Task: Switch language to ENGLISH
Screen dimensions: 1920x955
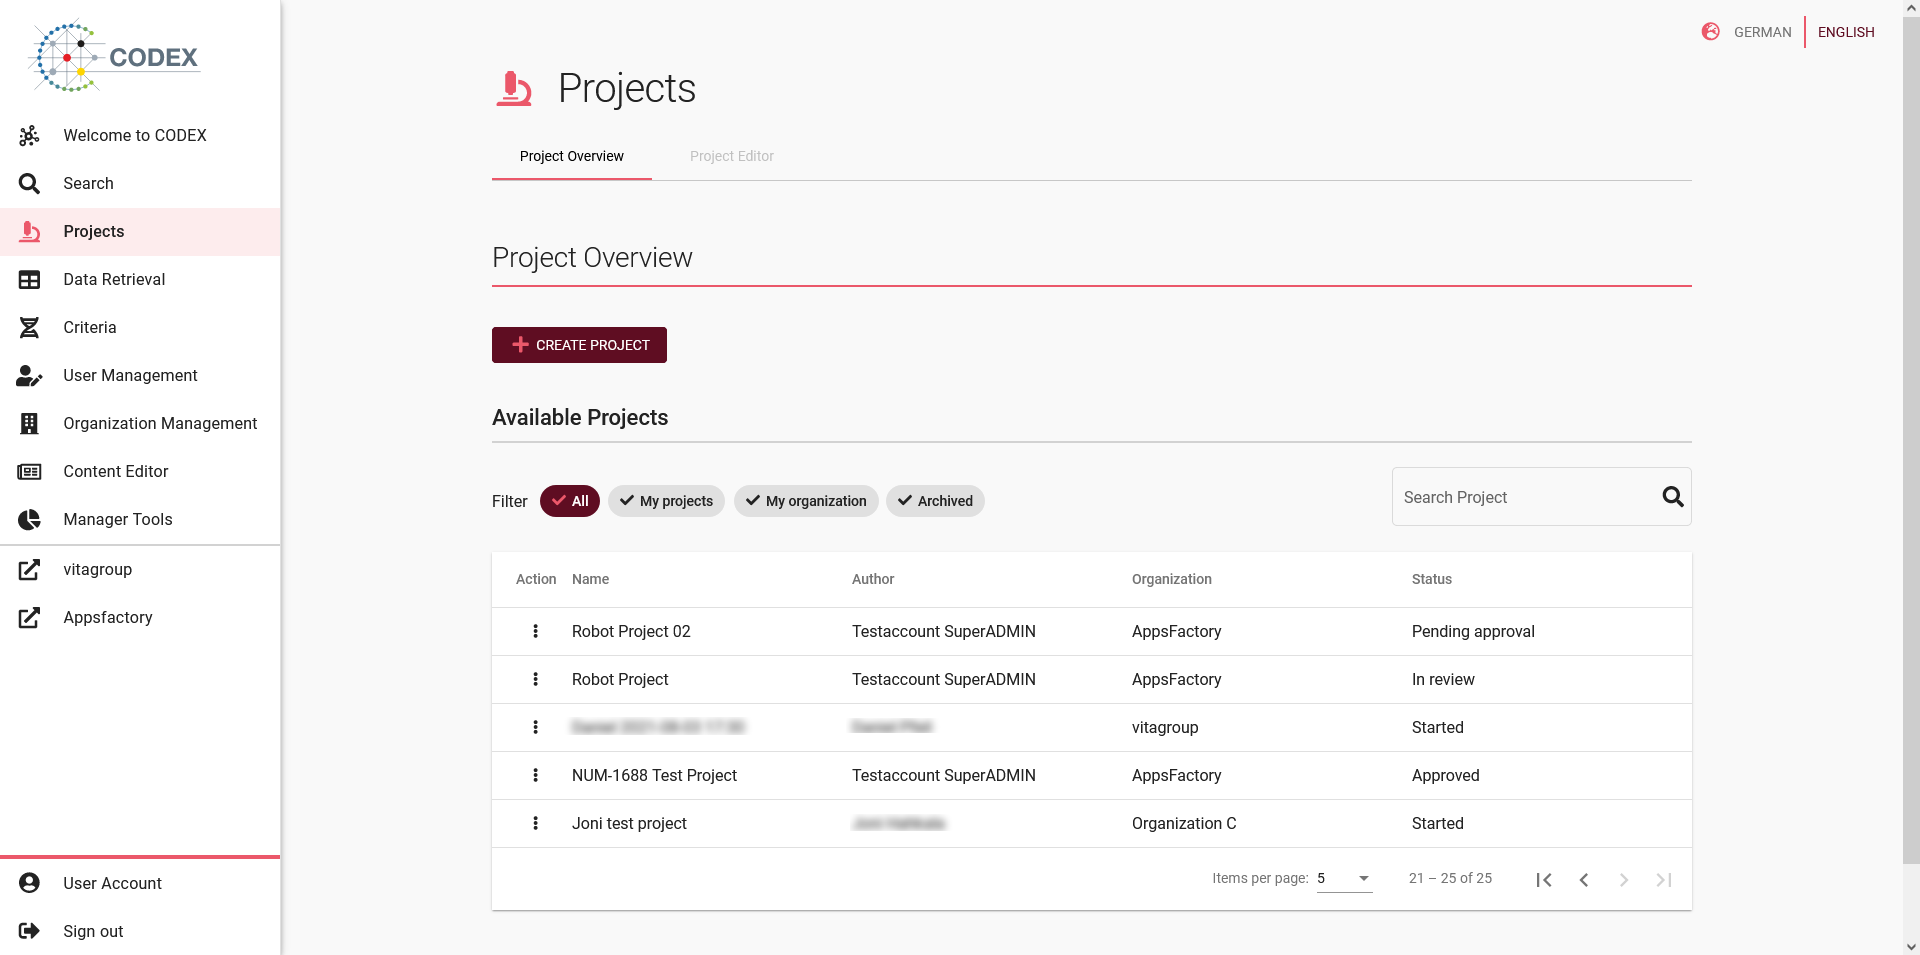Action: click(x=1846, y=32)
